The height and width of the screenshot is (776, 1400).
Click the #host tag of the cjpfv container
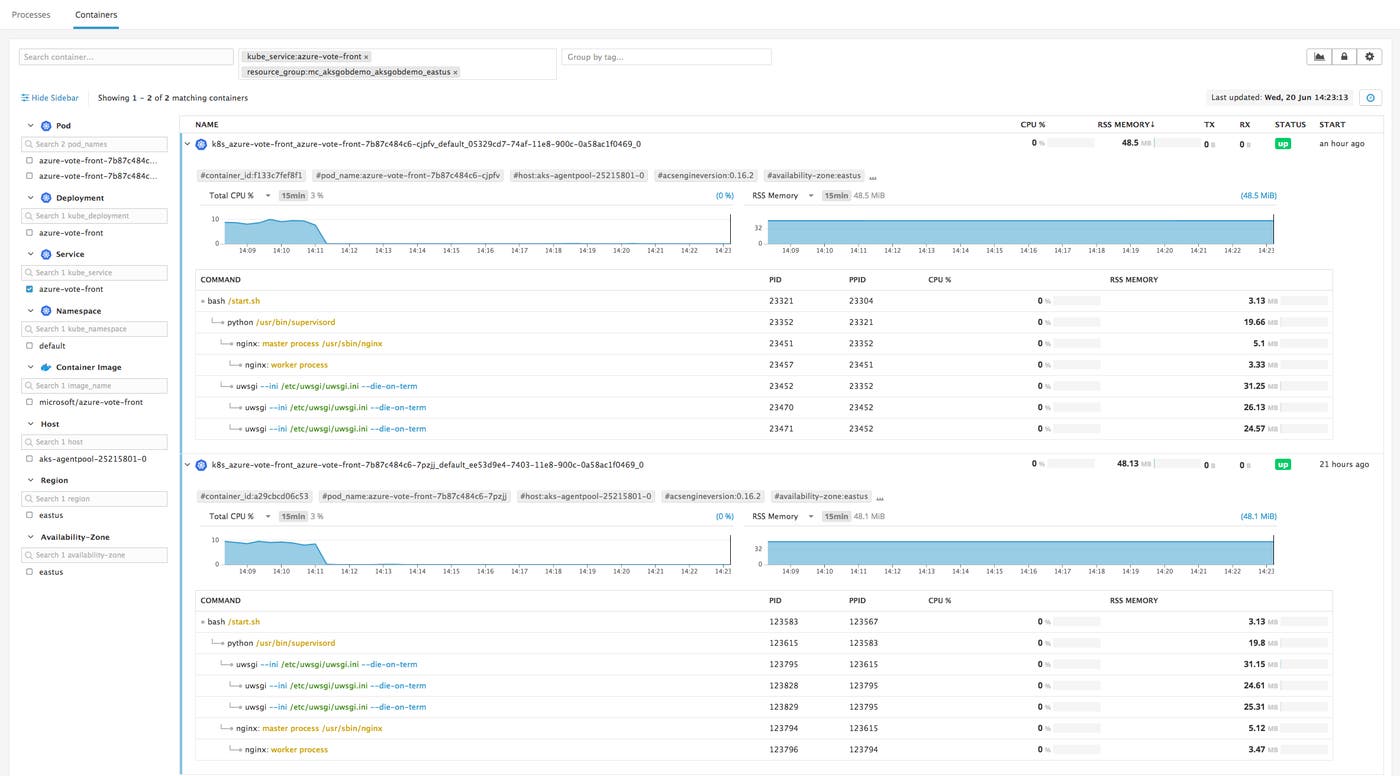tap(578, 176)
